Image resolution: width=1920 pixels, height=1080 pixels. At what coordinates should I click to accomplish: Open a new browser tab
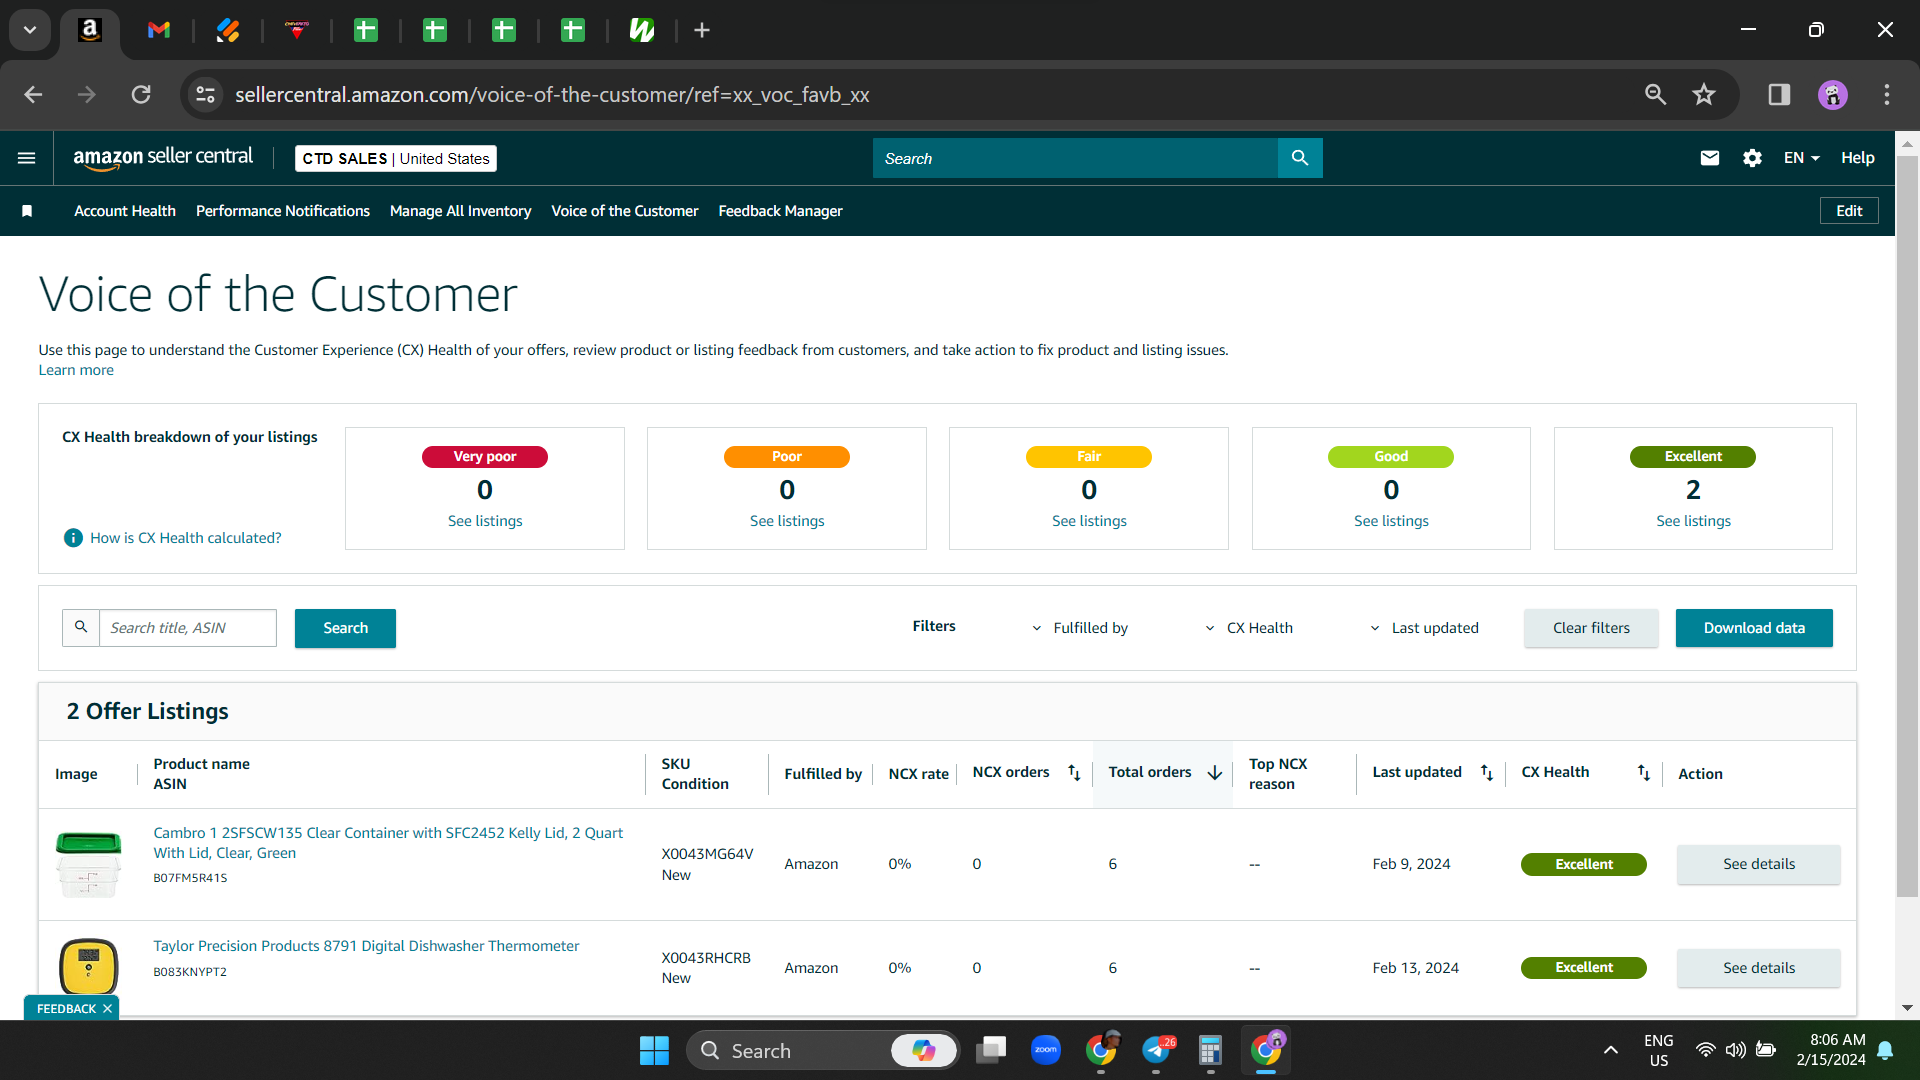[x=702, y=30]
